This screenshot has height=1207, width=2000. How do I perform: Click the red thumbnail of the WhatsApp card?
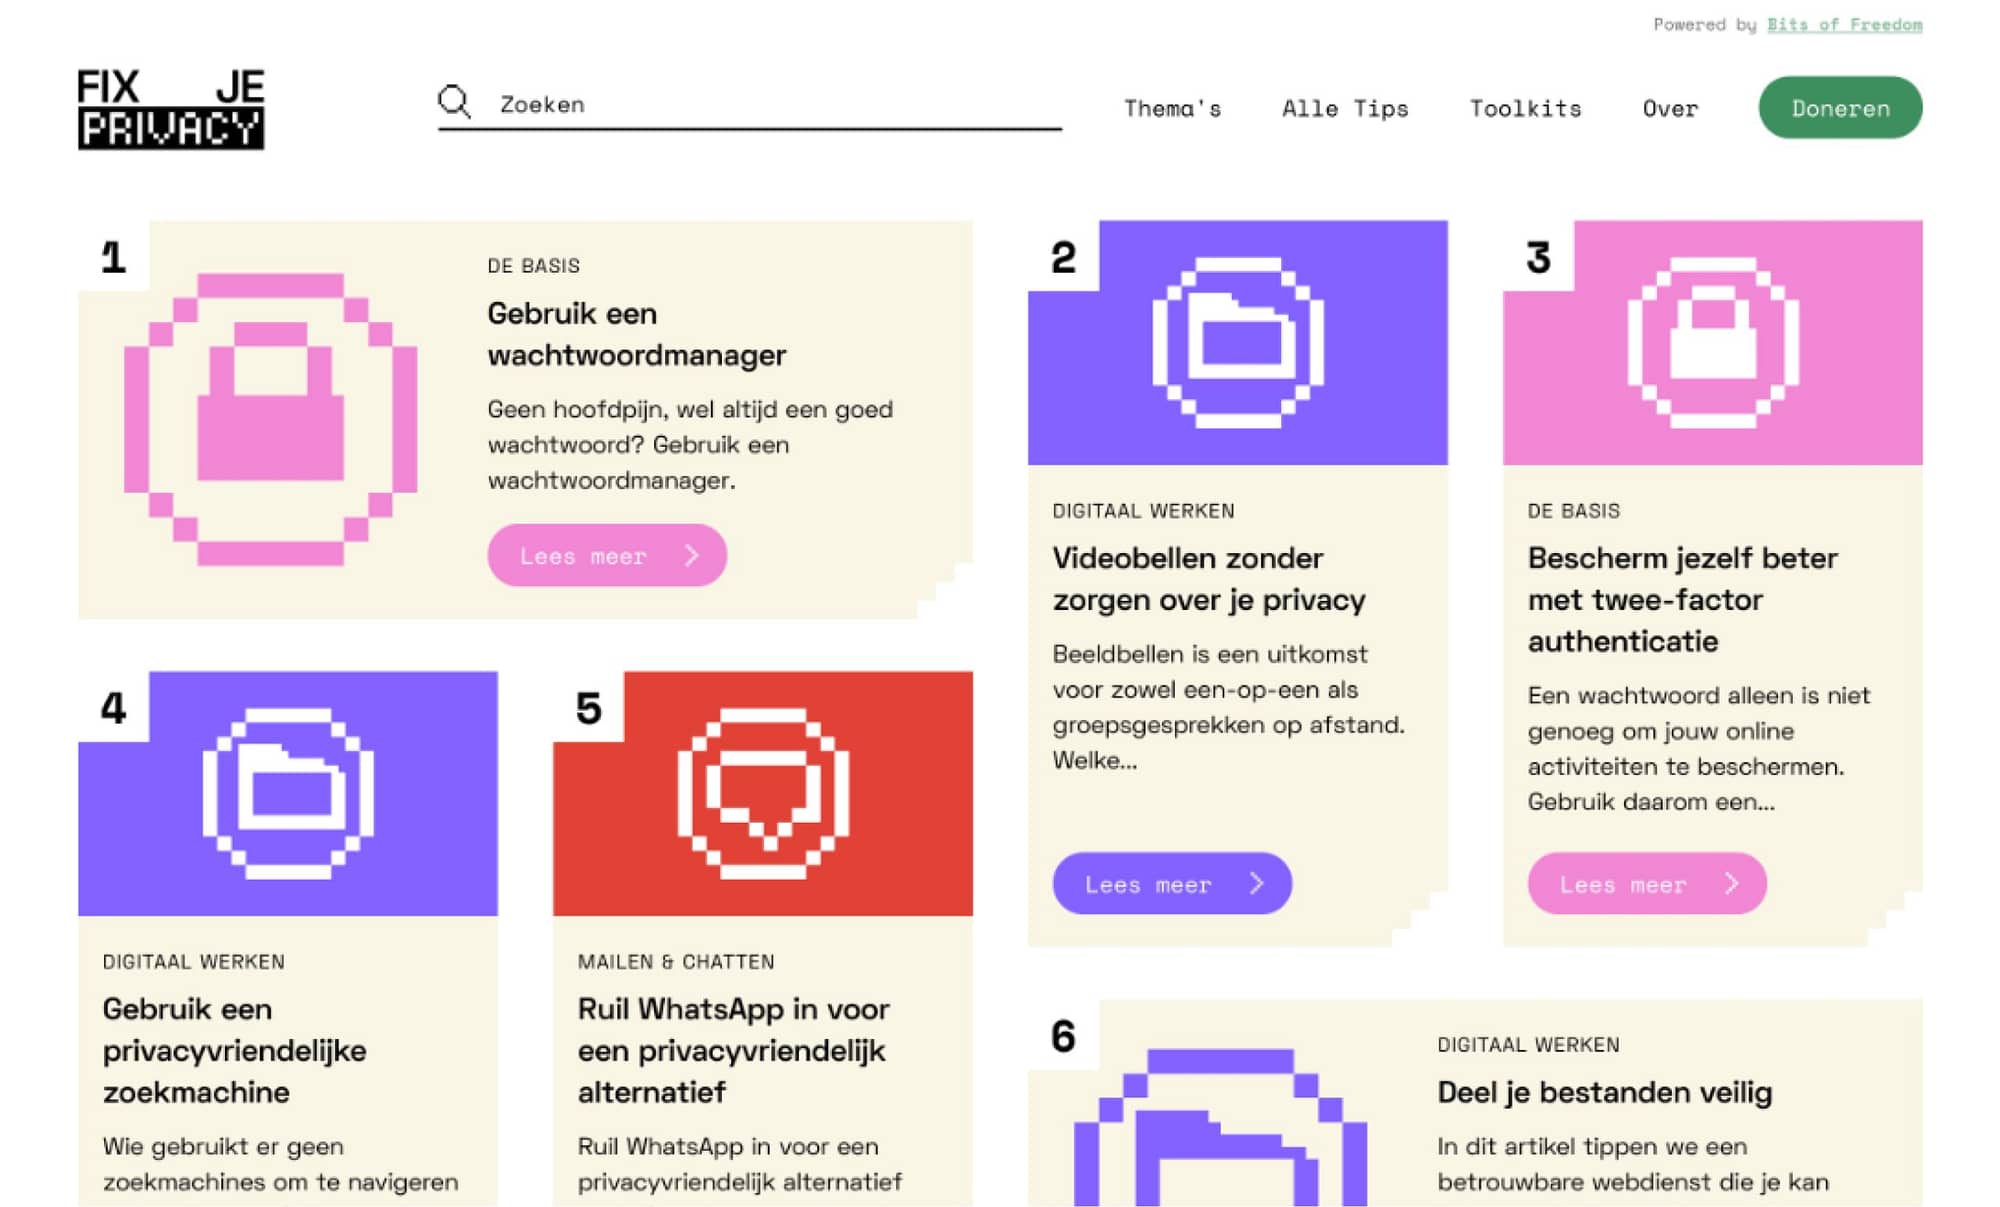coord(763,794)
